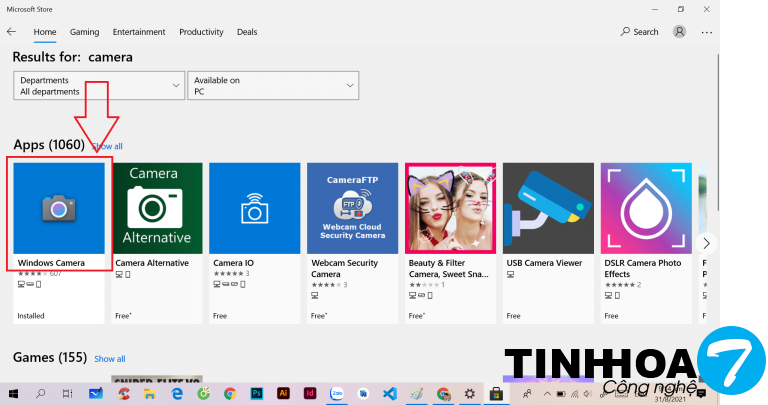768x405 pixels.
Task: Switch to the Gaming tab
Action: tap(84, 32)
